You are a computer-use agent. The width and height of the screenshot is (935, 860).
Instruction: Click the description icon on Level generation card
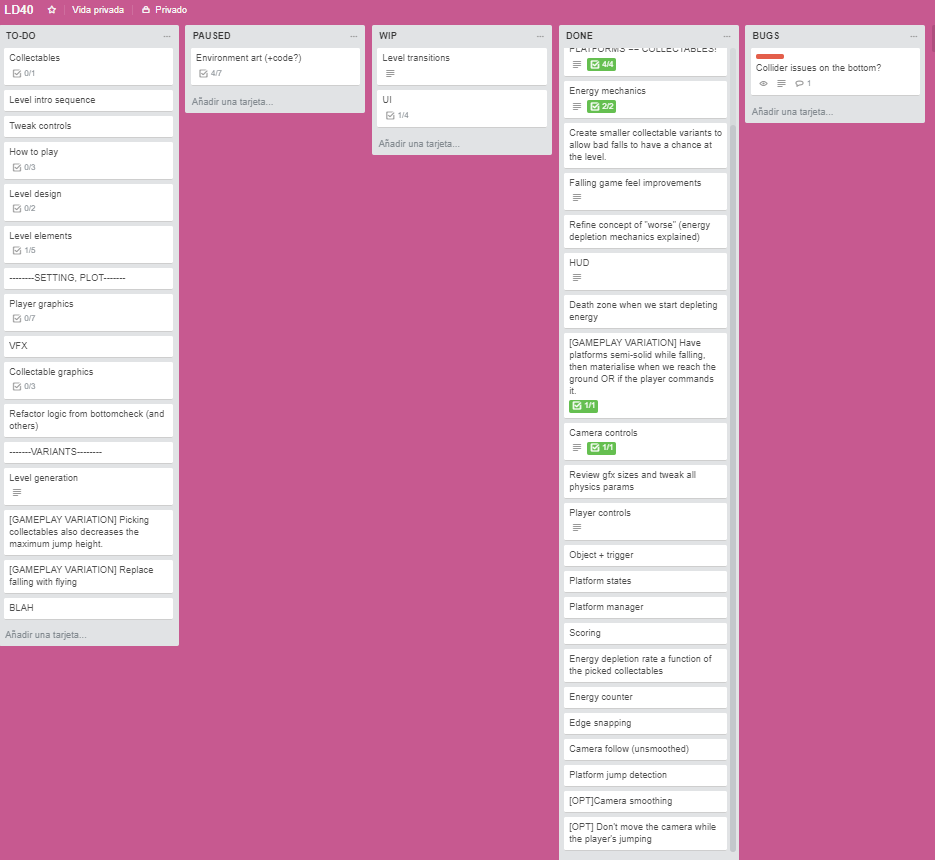click(17, 493)
